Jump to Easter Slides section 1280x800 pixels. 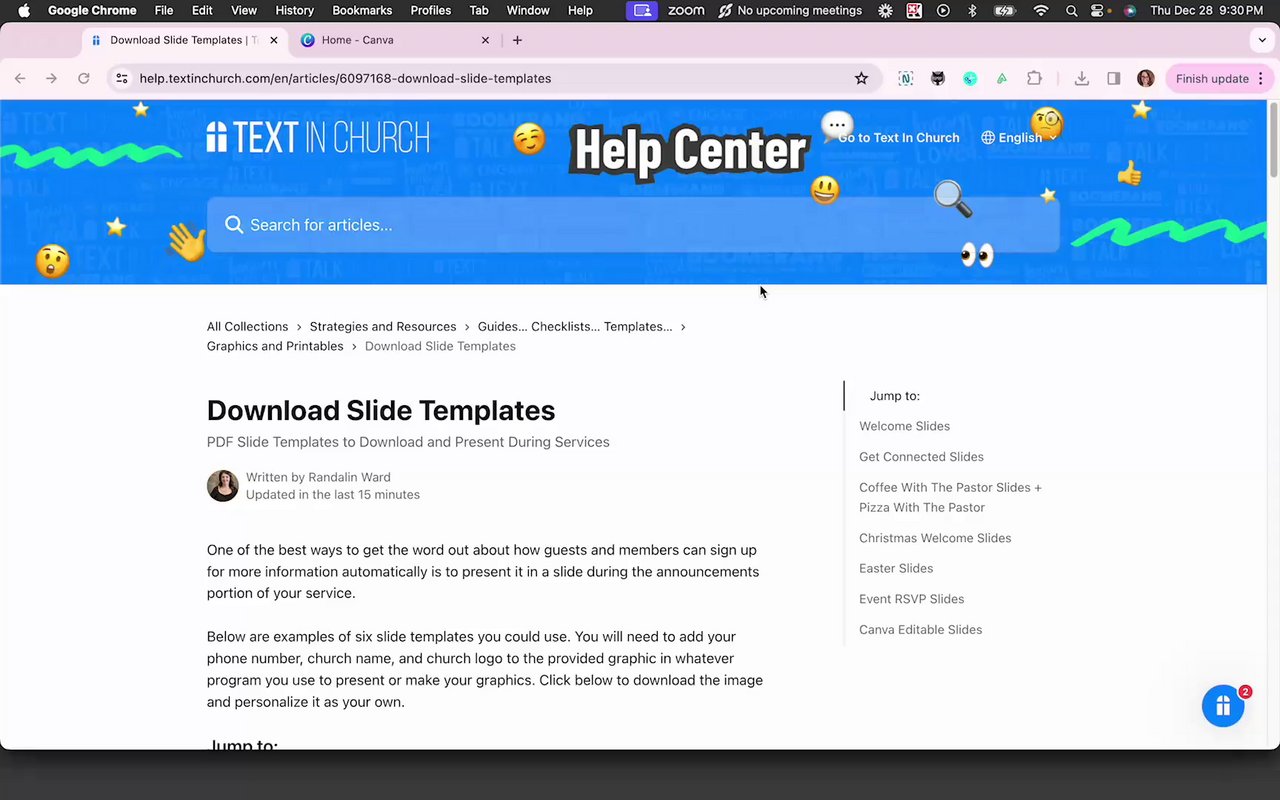(x=896, y=568)
